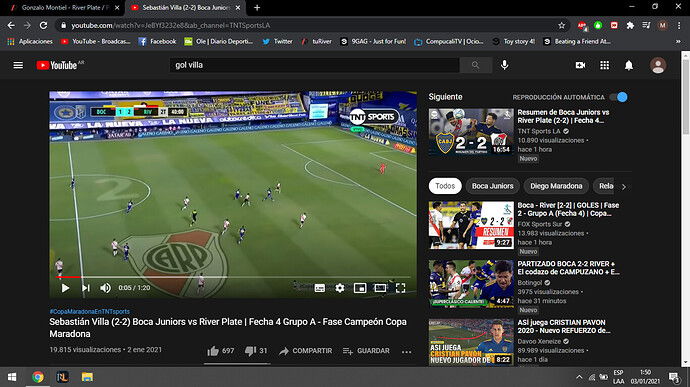Screen dimensions: 690x387
Task: Select the Boca Juniors filter chip
Action: (x=492, y=186)
